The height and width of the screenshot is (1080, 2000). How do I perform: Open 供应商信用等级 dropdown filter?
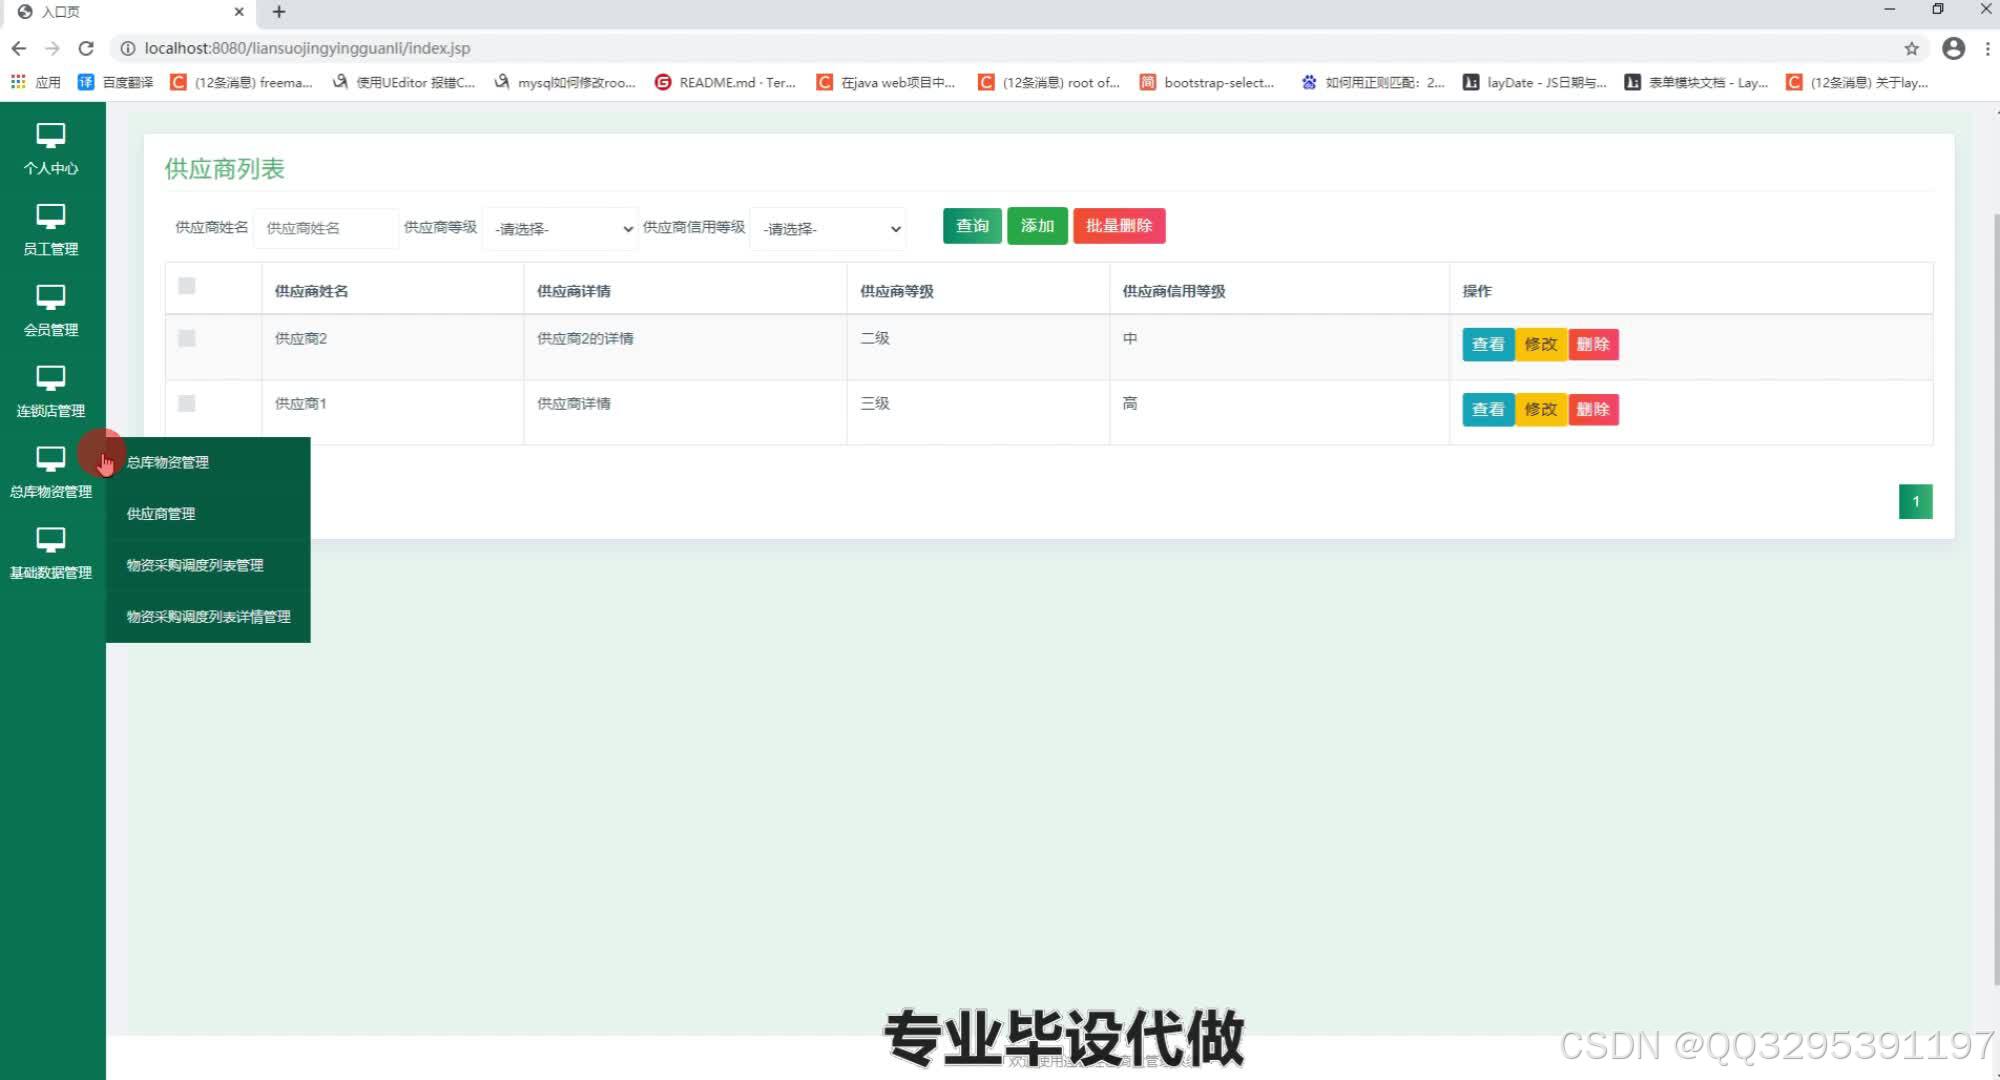[828, 228]
